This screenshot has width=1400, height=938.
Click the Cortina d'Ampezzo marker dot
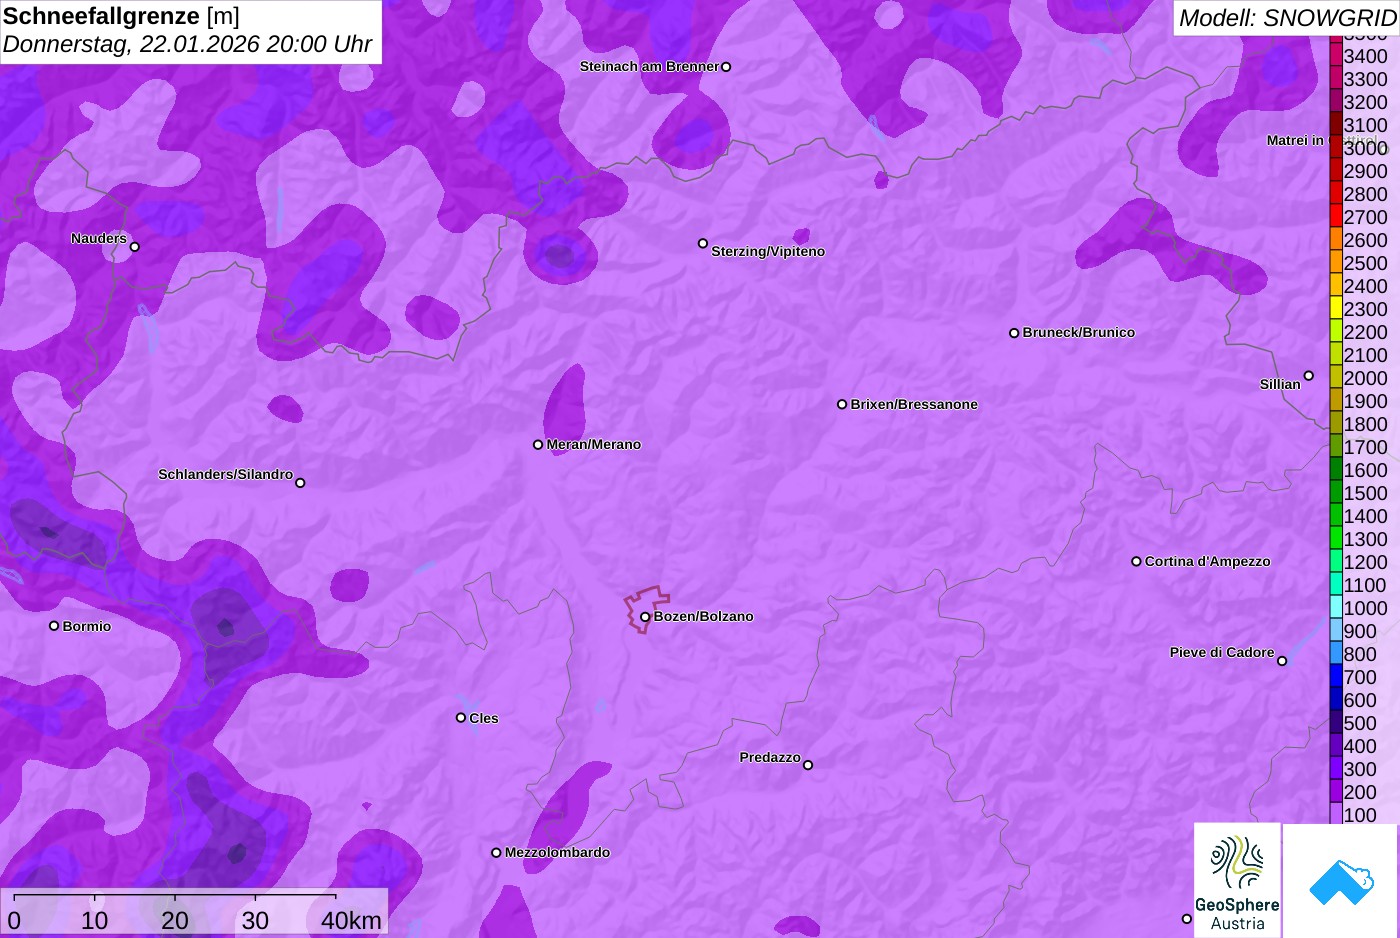click(1136, 562)
